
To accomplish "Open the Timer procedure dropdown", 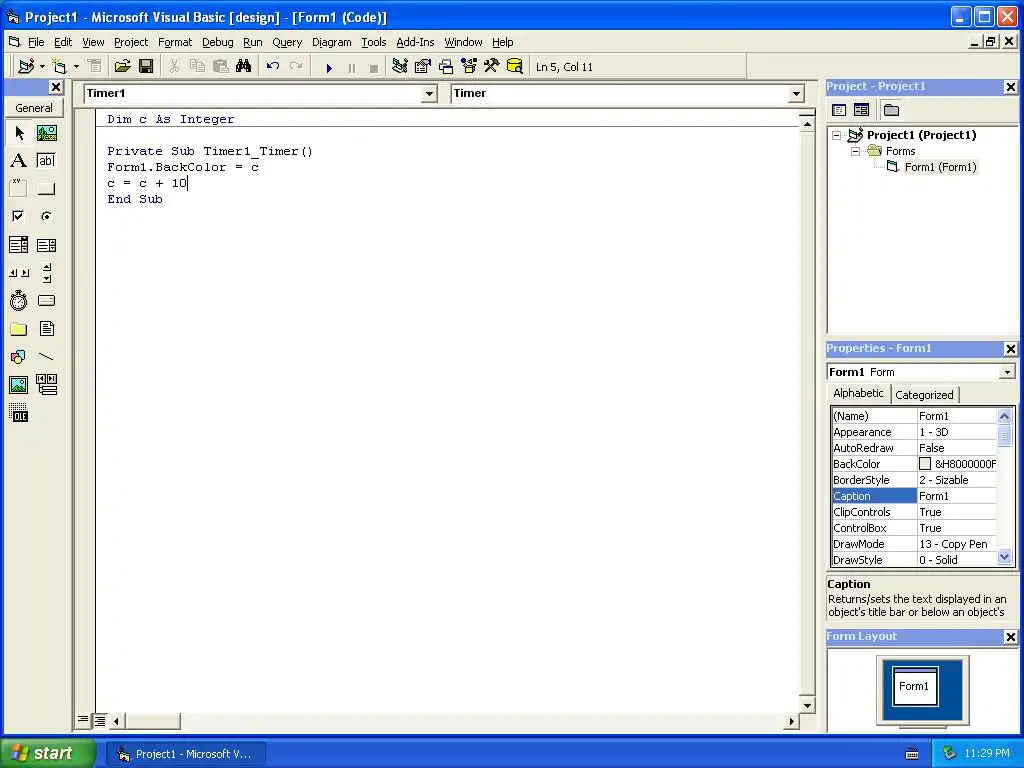I will (795, 94).
